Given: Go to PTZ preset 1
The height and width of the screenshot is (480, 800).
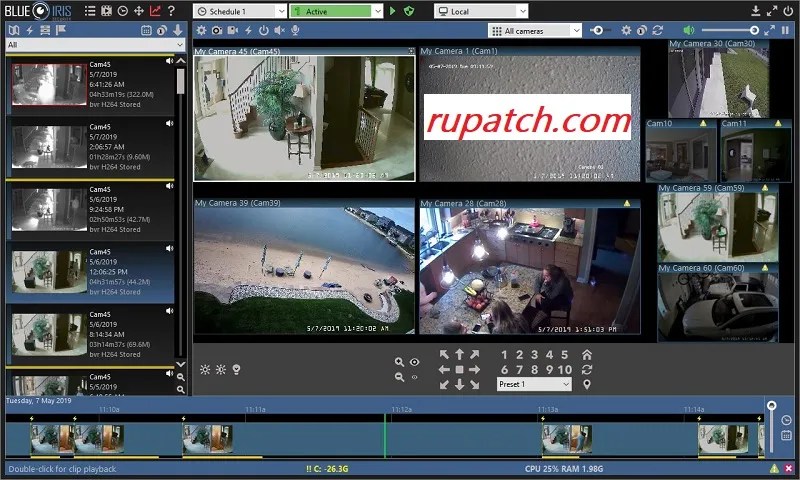Looking at the screenshot, I should click(x=504, y=355).
